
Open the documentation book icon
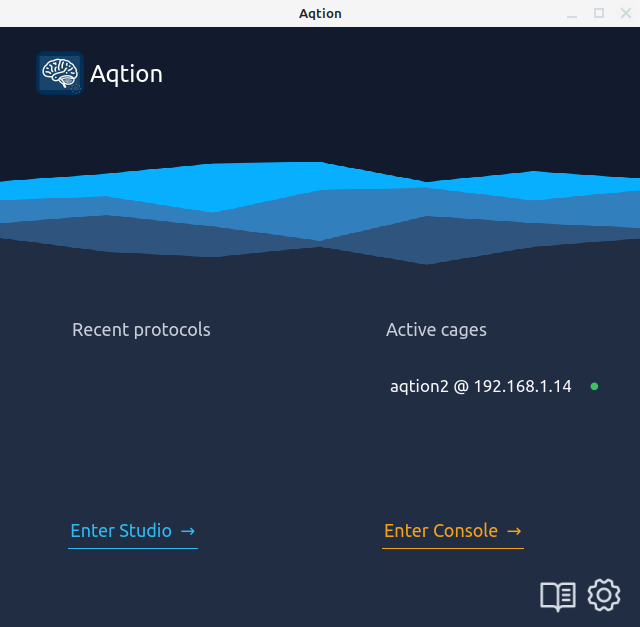558,596
